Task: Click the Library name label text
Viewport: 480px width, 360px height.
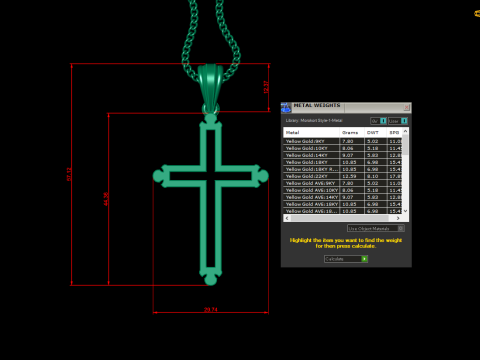Action: click(x=314, y=121)
